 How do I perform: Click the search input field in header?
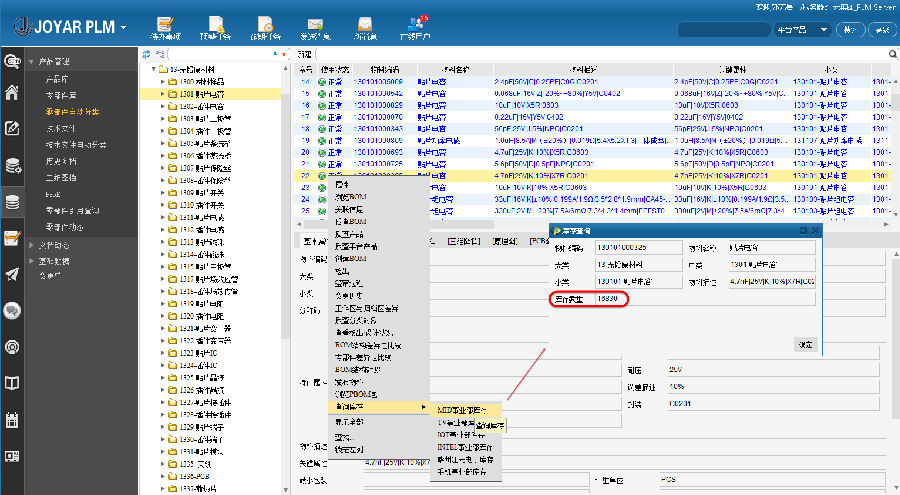coord(722,29)
